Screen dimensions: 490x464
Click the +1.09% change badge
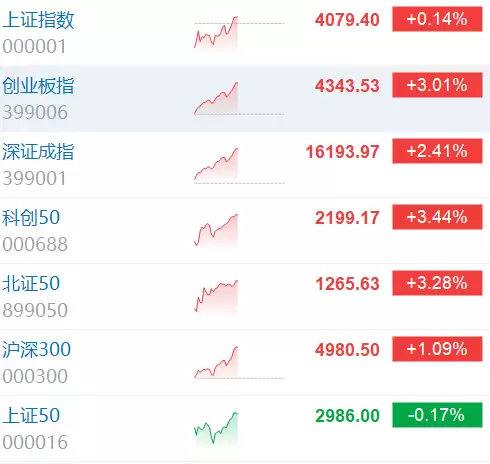[x=437, y=349]
